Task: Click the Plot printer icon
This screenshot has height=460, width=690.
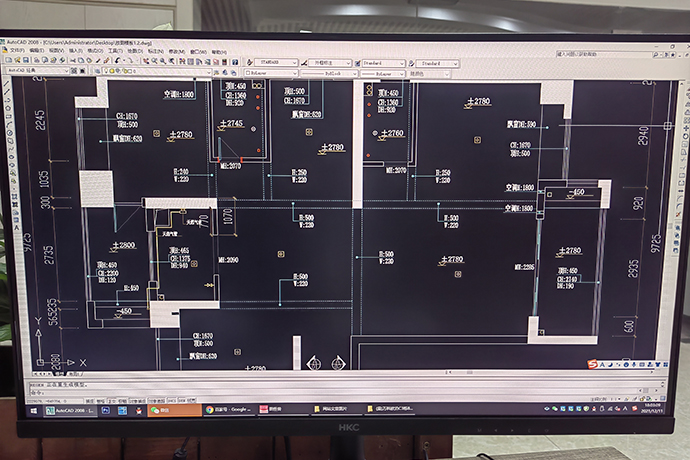Action: coord(37,60)
